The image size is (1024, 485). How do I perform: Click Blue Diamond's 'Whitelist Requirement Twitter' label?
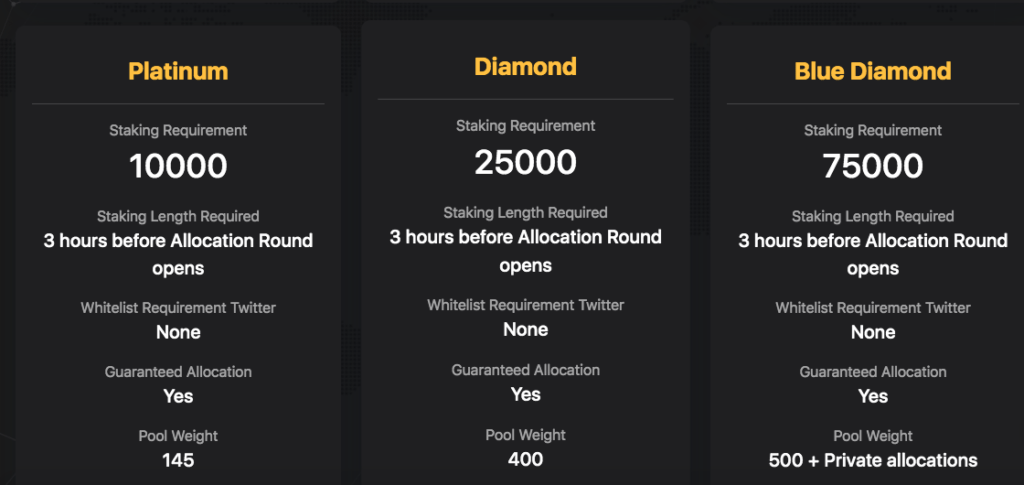873,307
